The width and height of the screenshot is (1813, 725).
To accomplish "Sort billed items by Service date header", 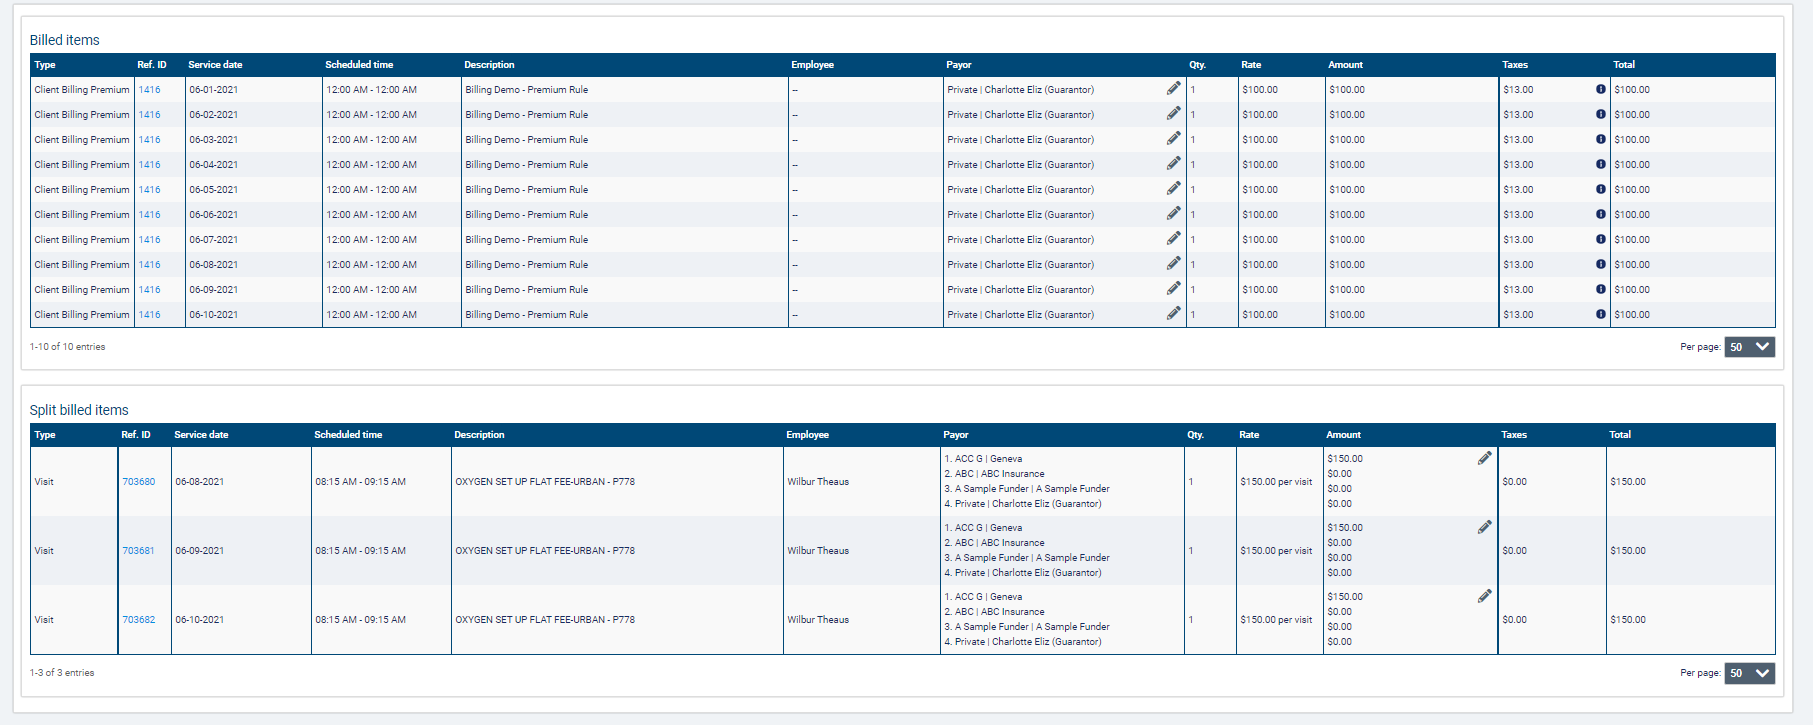I will point(215,65).
